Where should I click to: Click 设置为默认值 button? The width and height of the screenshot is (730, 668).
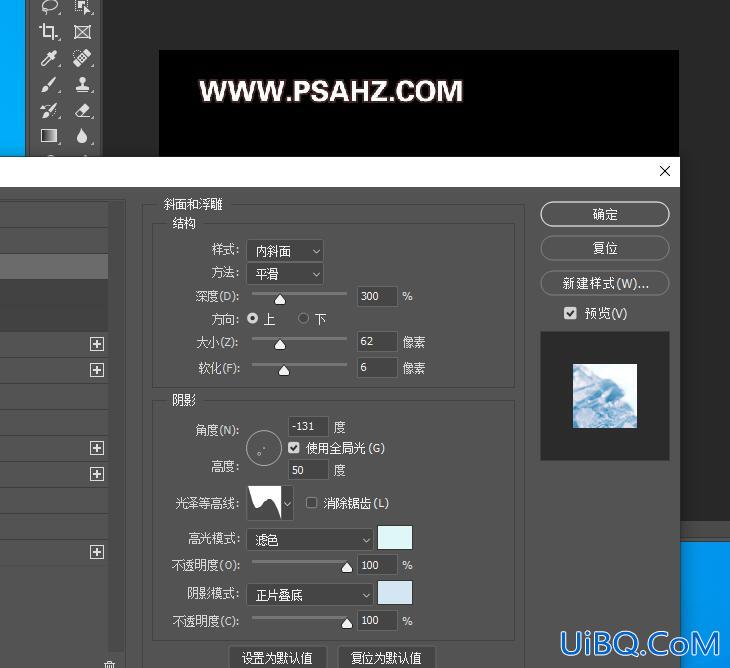click(x=277, y=657)
